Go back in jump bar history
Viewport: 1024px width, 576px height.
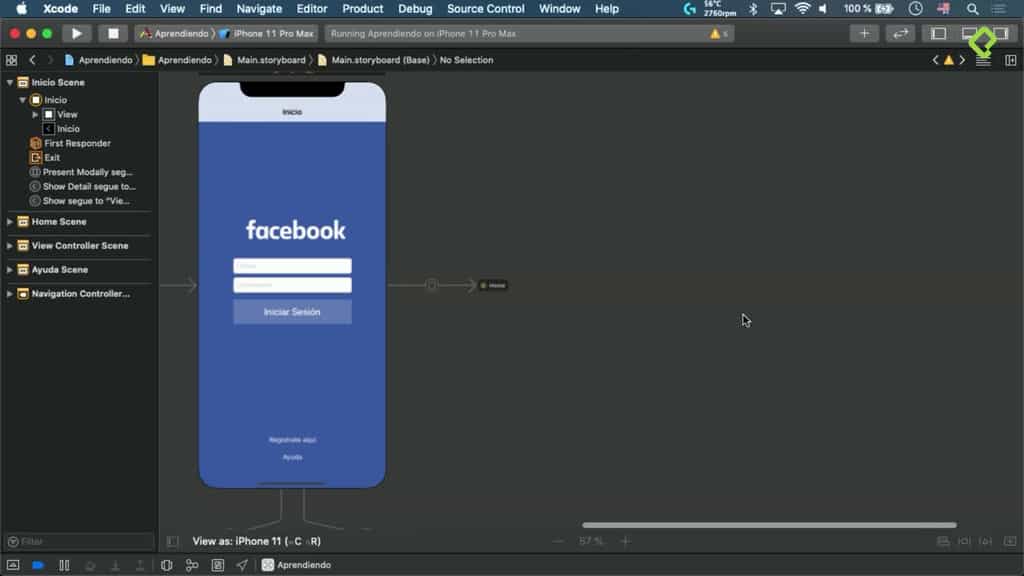pyautogui.click(x=32, y=60)
